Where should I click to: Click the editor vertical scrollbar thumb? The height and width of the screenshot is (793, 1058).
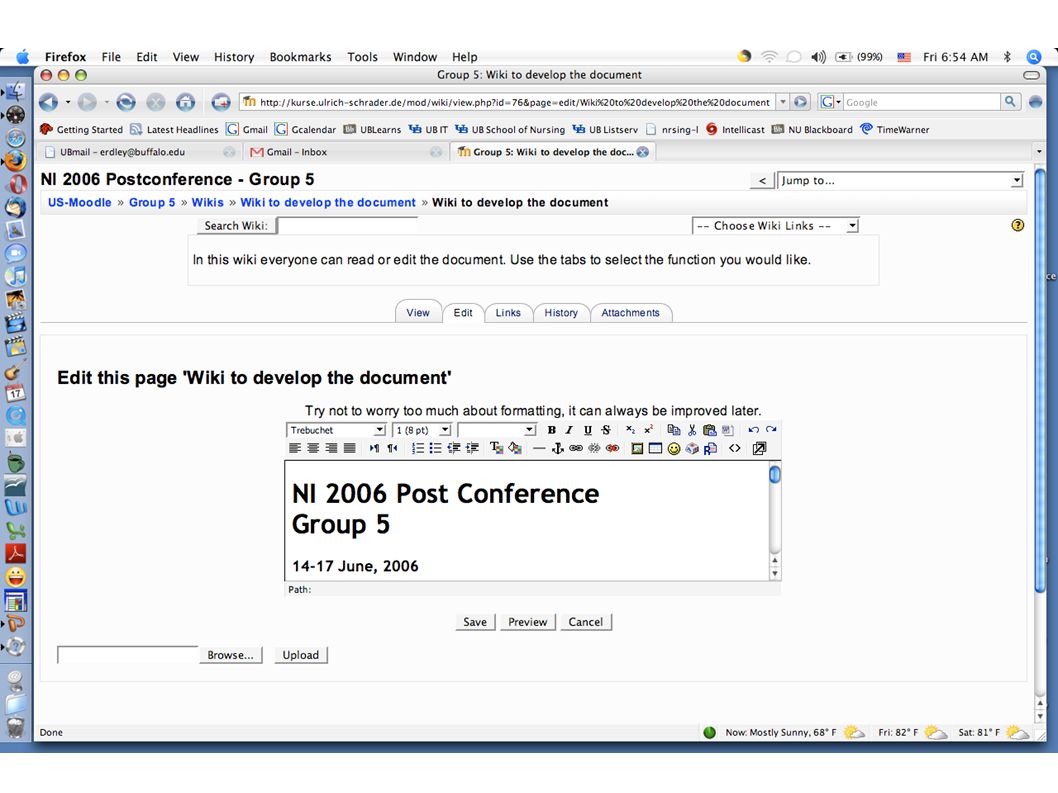775,474
